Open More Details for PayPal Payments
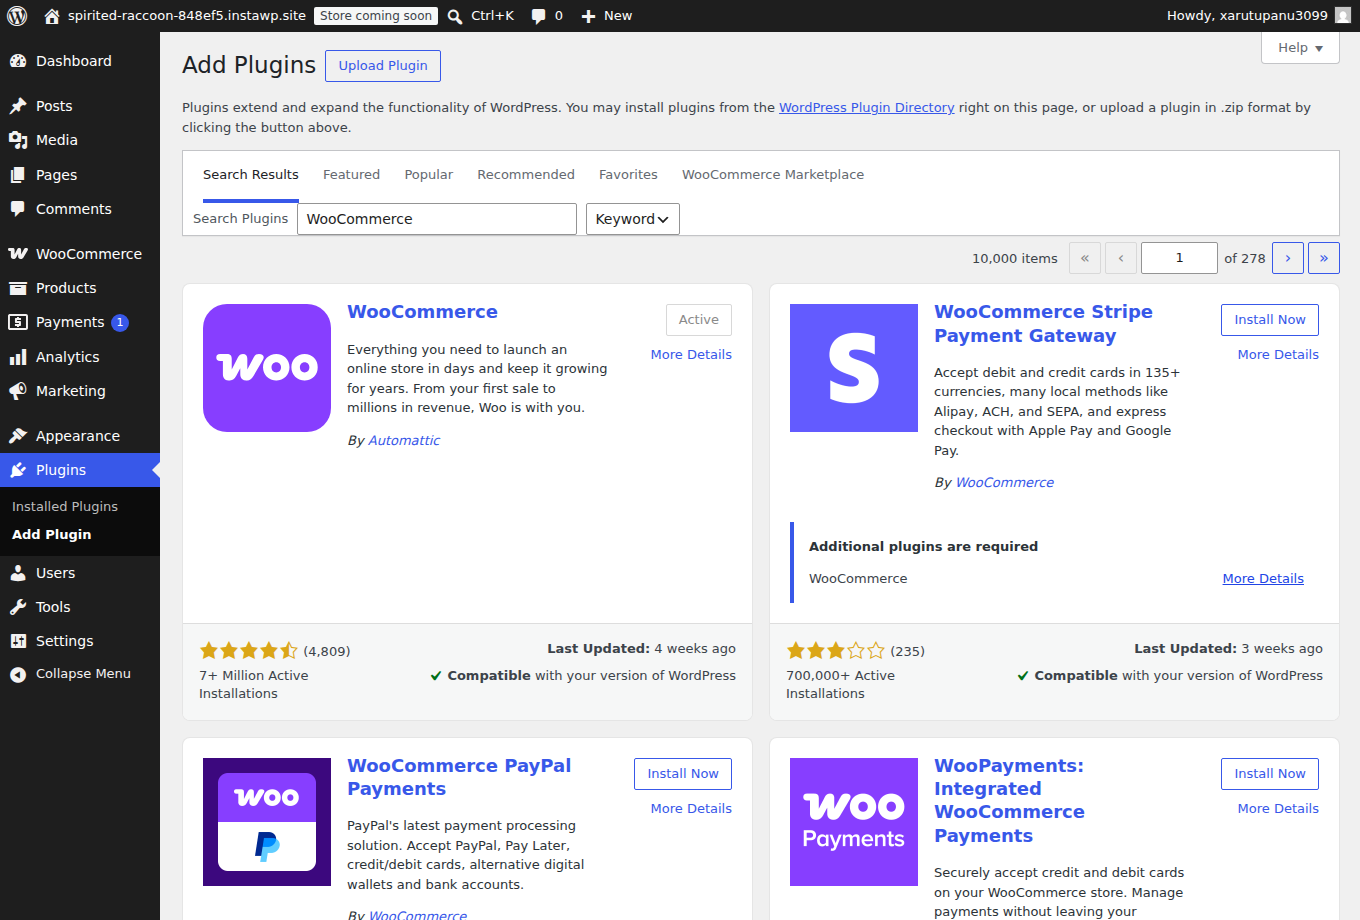The width and height of the screenshot is (1360, 920). tap(691, 809)
